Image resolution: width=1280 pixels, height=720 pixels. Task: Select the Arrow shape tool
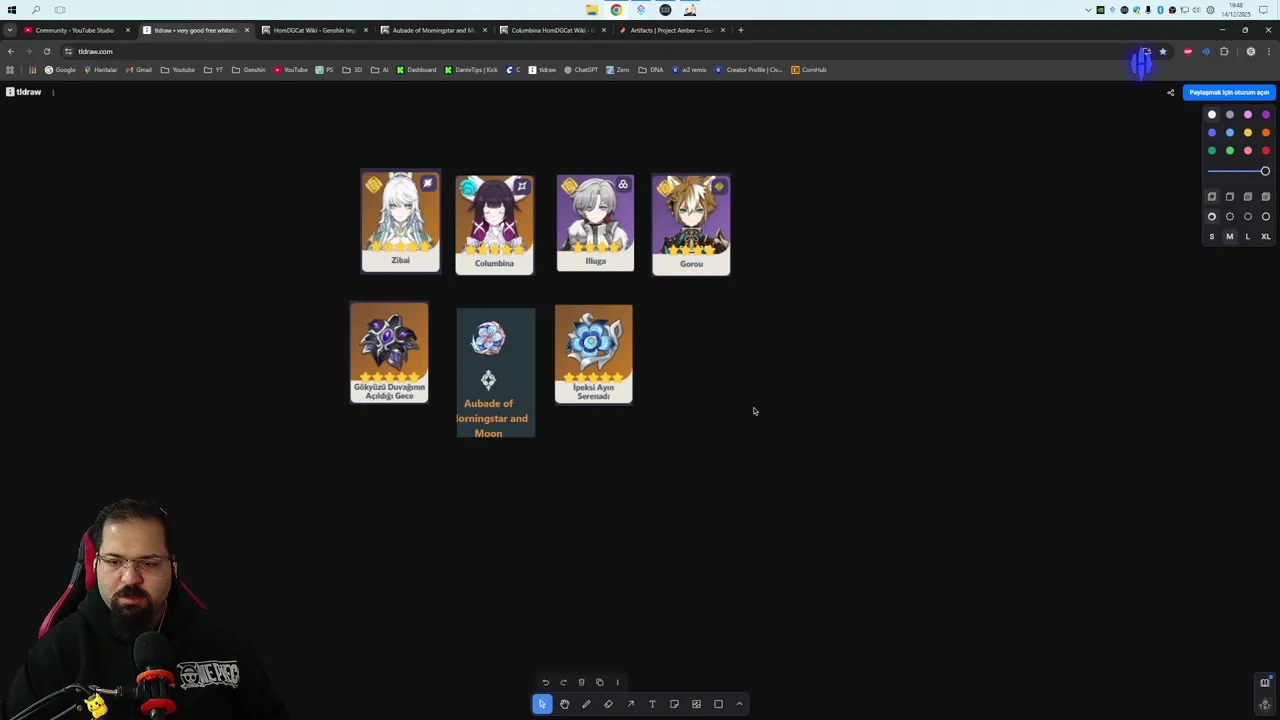click(x=630, y=704)
